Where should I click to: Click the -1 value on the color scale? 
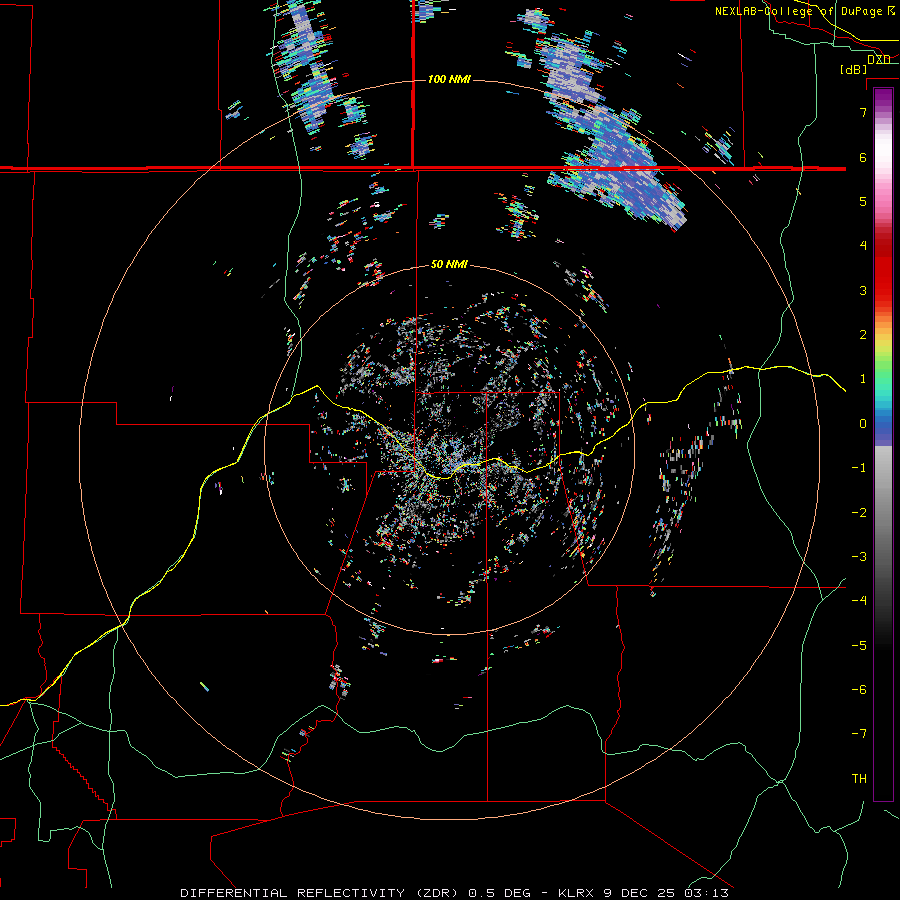pos(859,468)
